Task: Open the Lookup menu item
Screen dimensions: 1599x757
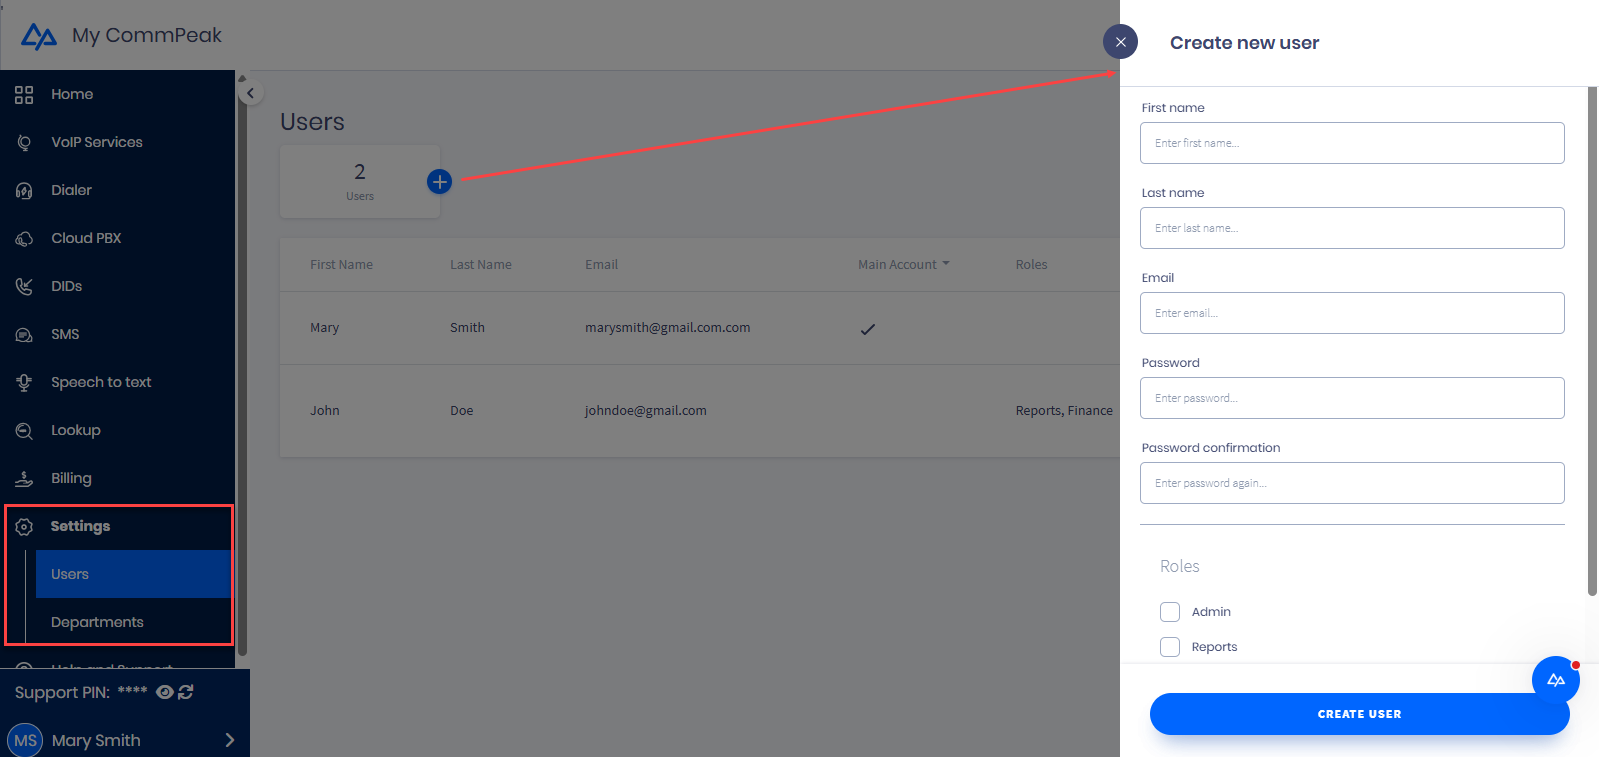Action: point(76,430)
